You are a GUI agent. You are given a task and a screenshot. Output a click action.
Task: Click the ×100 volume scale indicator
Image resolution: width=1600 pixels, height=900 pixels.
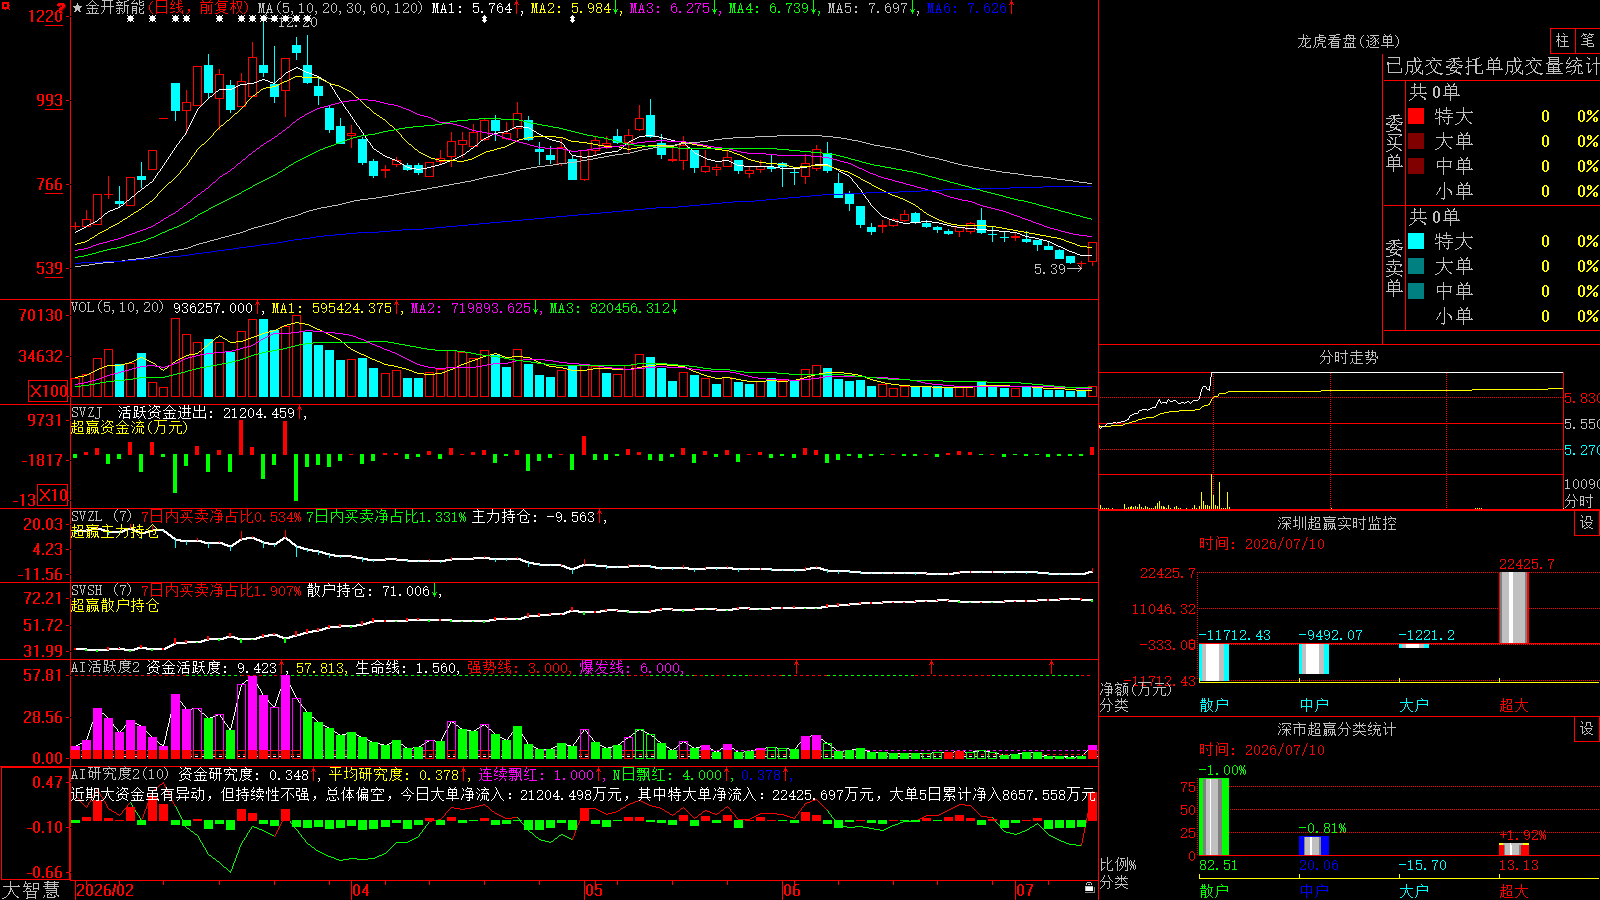tap(48, 391)
